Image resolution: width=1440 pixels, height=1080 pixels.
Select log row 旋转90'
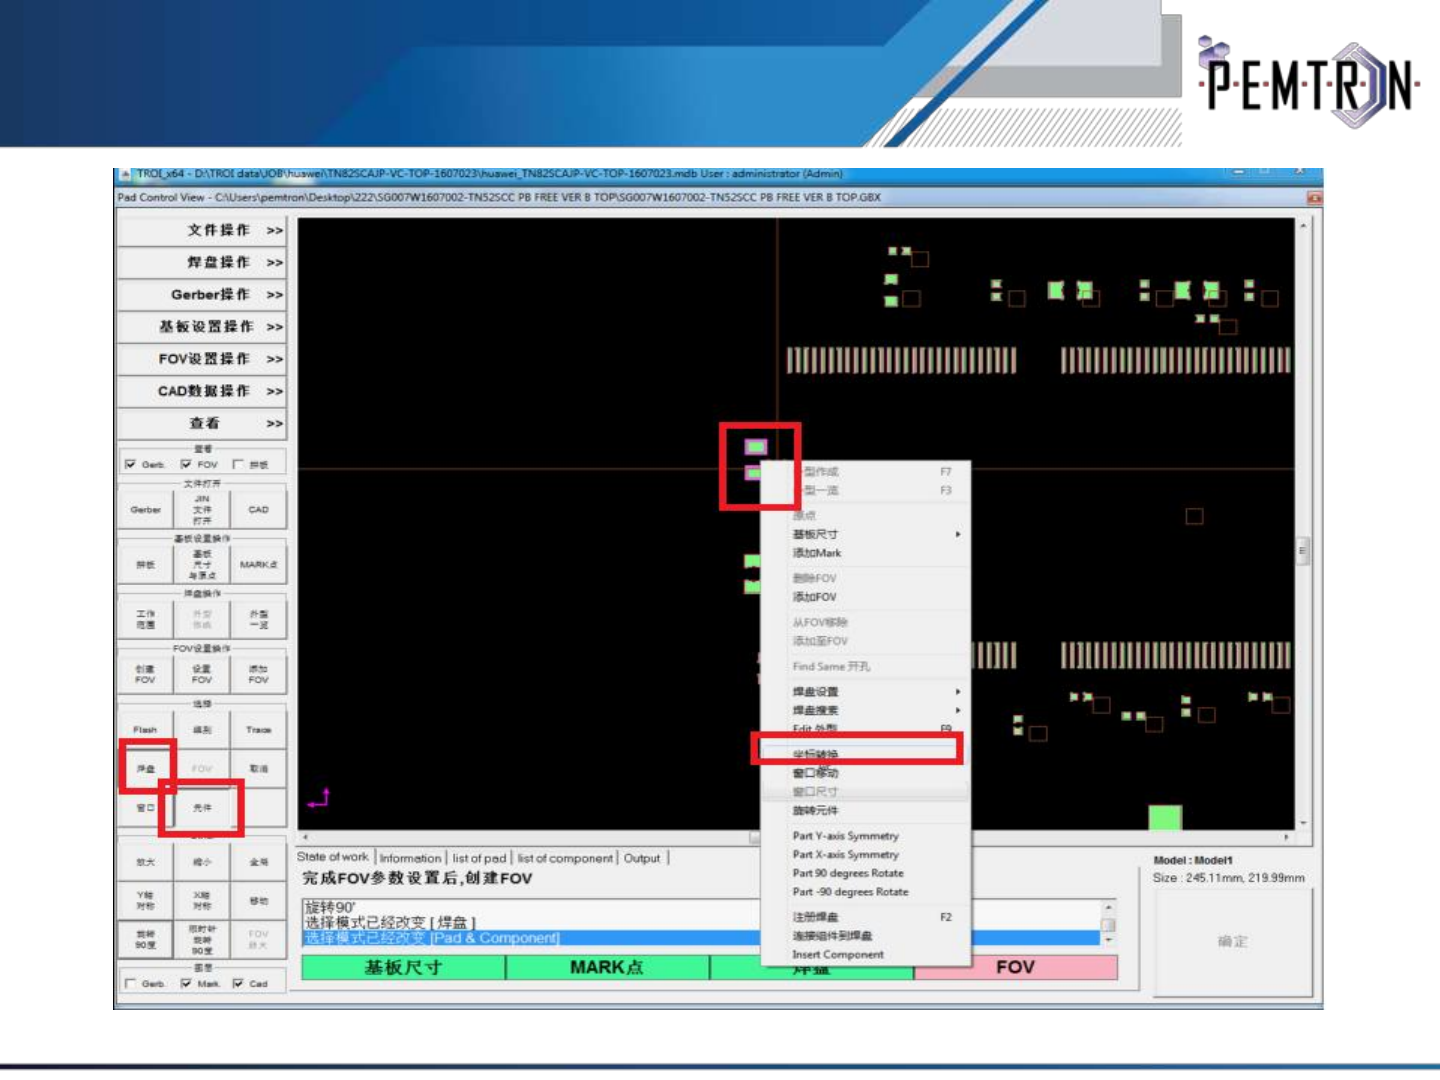coord(530,908)
